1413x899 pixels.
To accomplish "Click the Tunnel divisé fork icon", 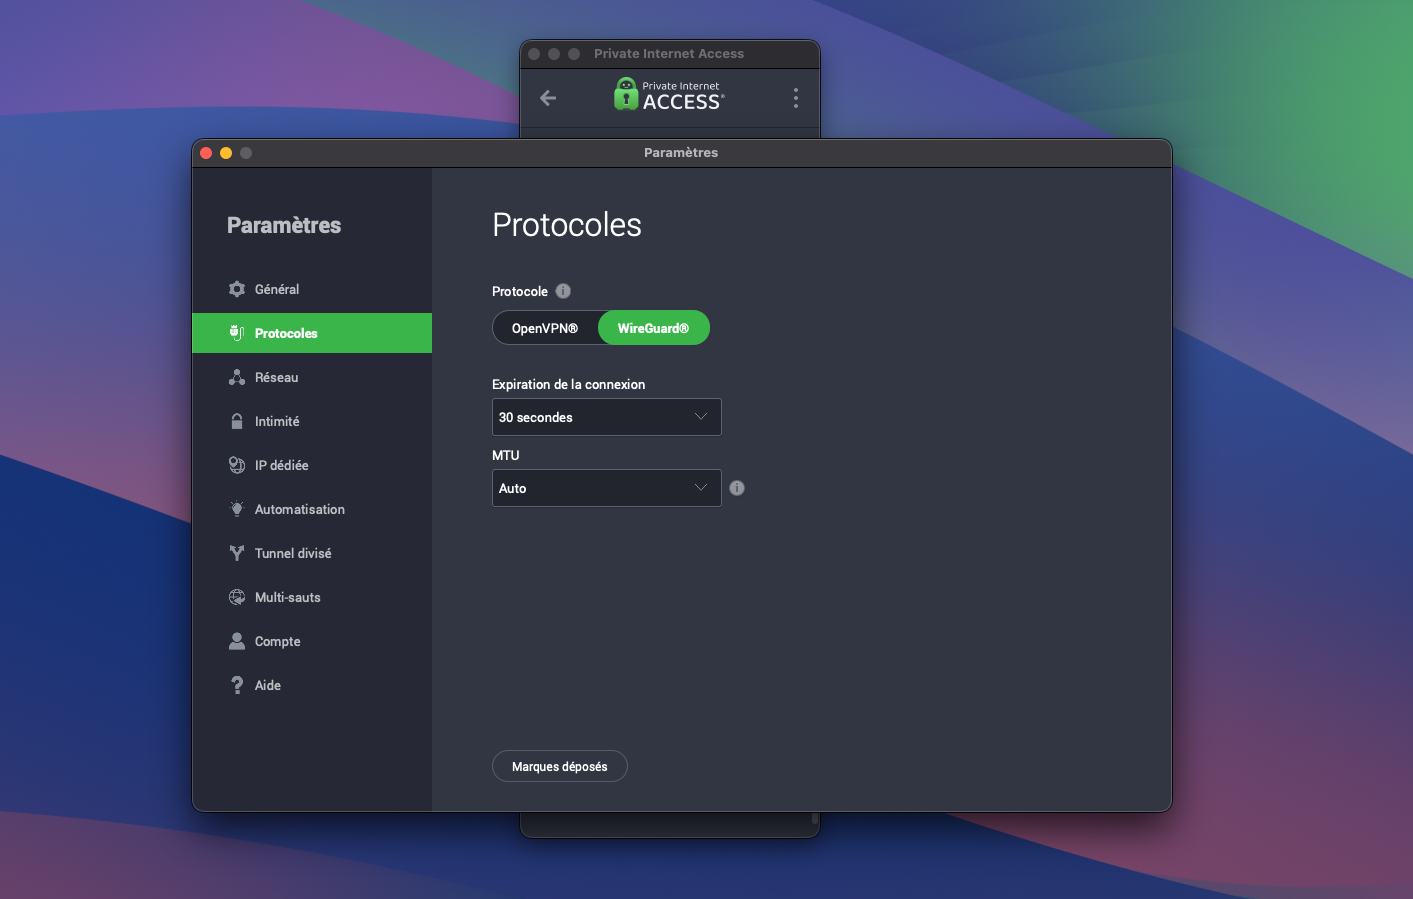I will (237, 553).
